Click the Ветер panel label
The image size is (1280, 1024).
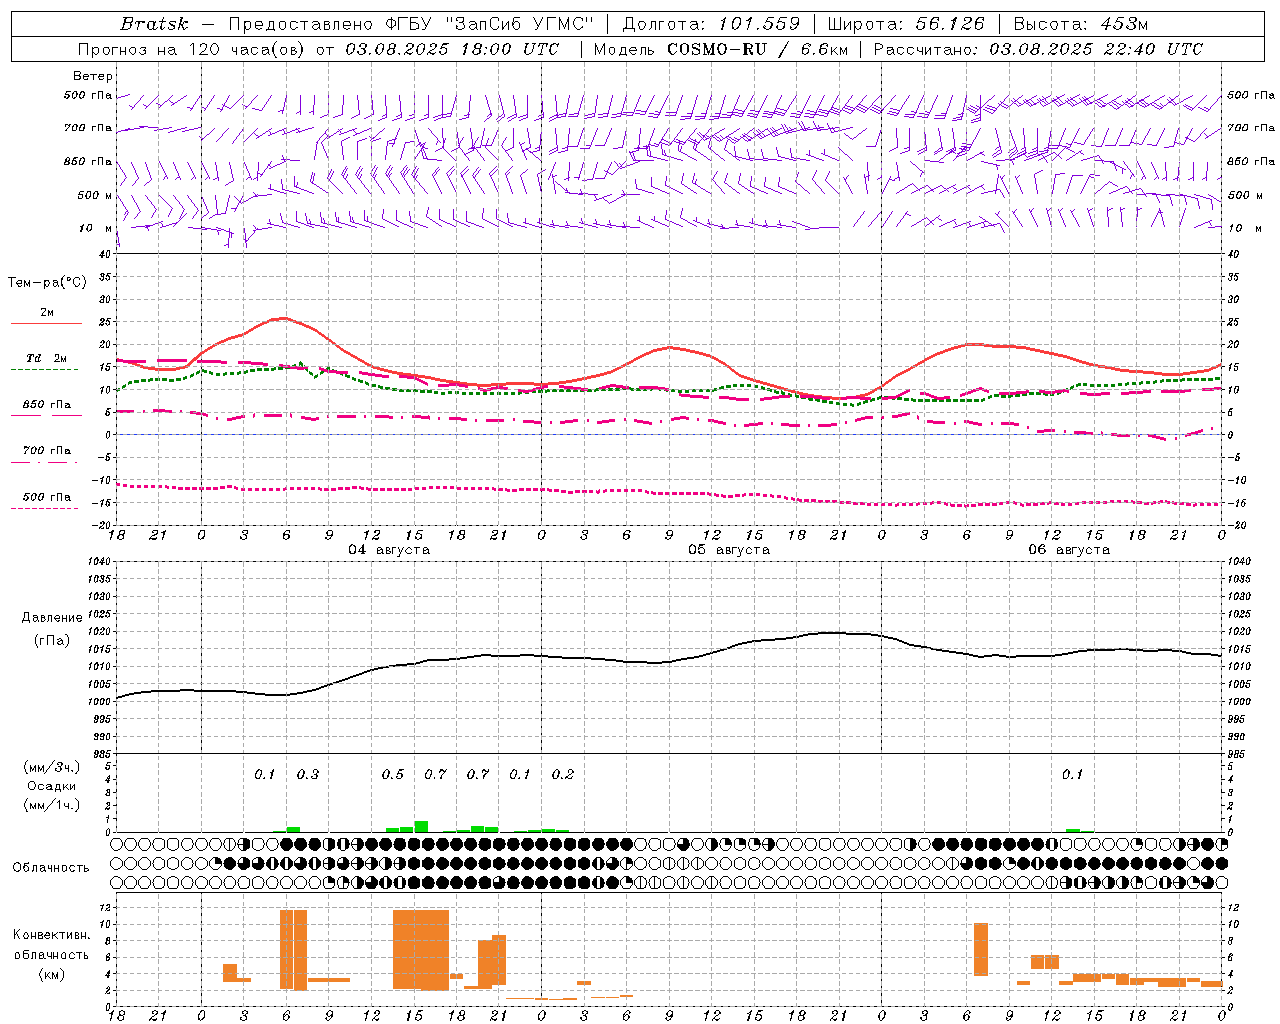pos(93,76)
